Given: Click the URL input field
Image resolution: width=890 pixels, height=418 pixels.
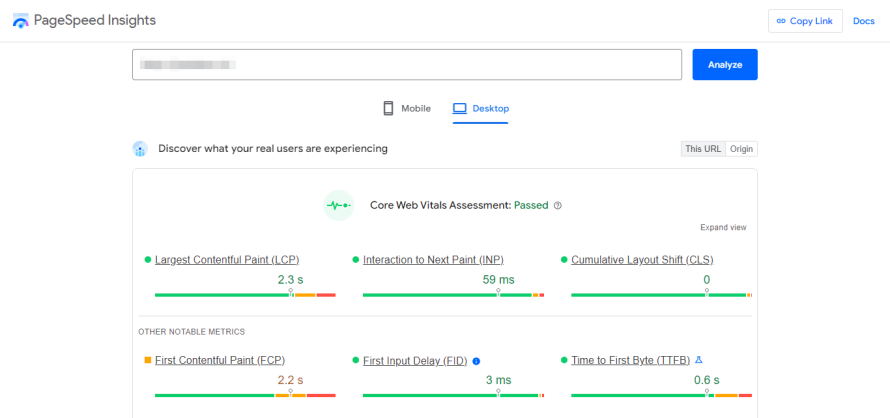Looking at the screenshot, I should click(407, 65).
